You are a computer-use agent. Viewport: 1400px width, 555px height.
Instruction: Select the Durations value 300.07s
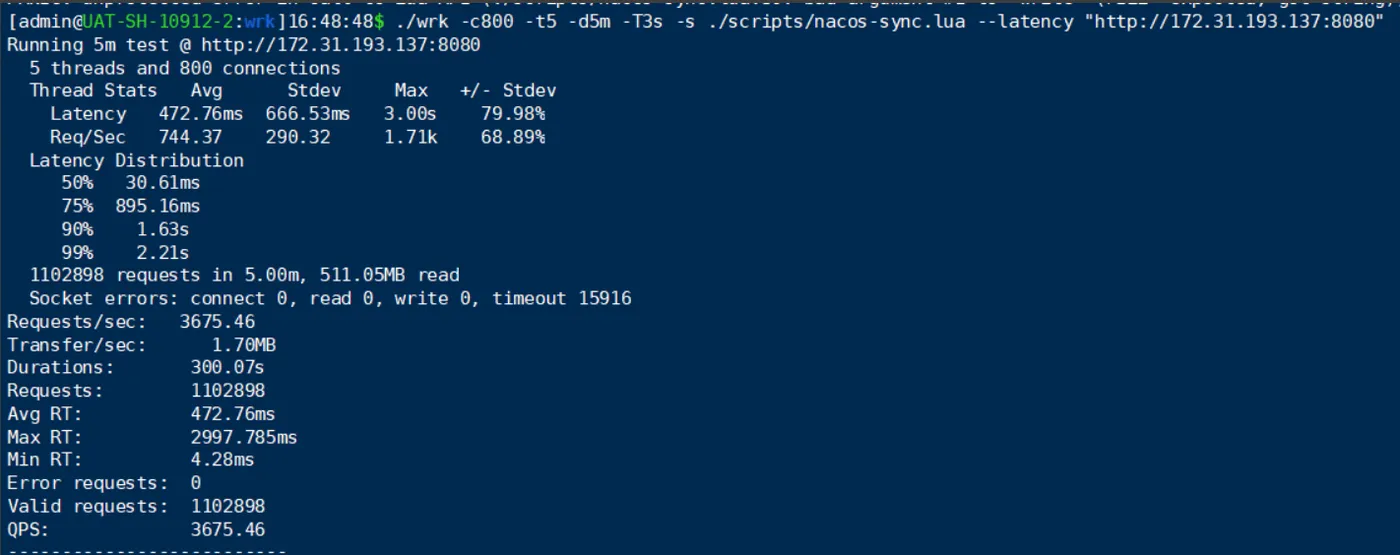(x=228, y=368)
